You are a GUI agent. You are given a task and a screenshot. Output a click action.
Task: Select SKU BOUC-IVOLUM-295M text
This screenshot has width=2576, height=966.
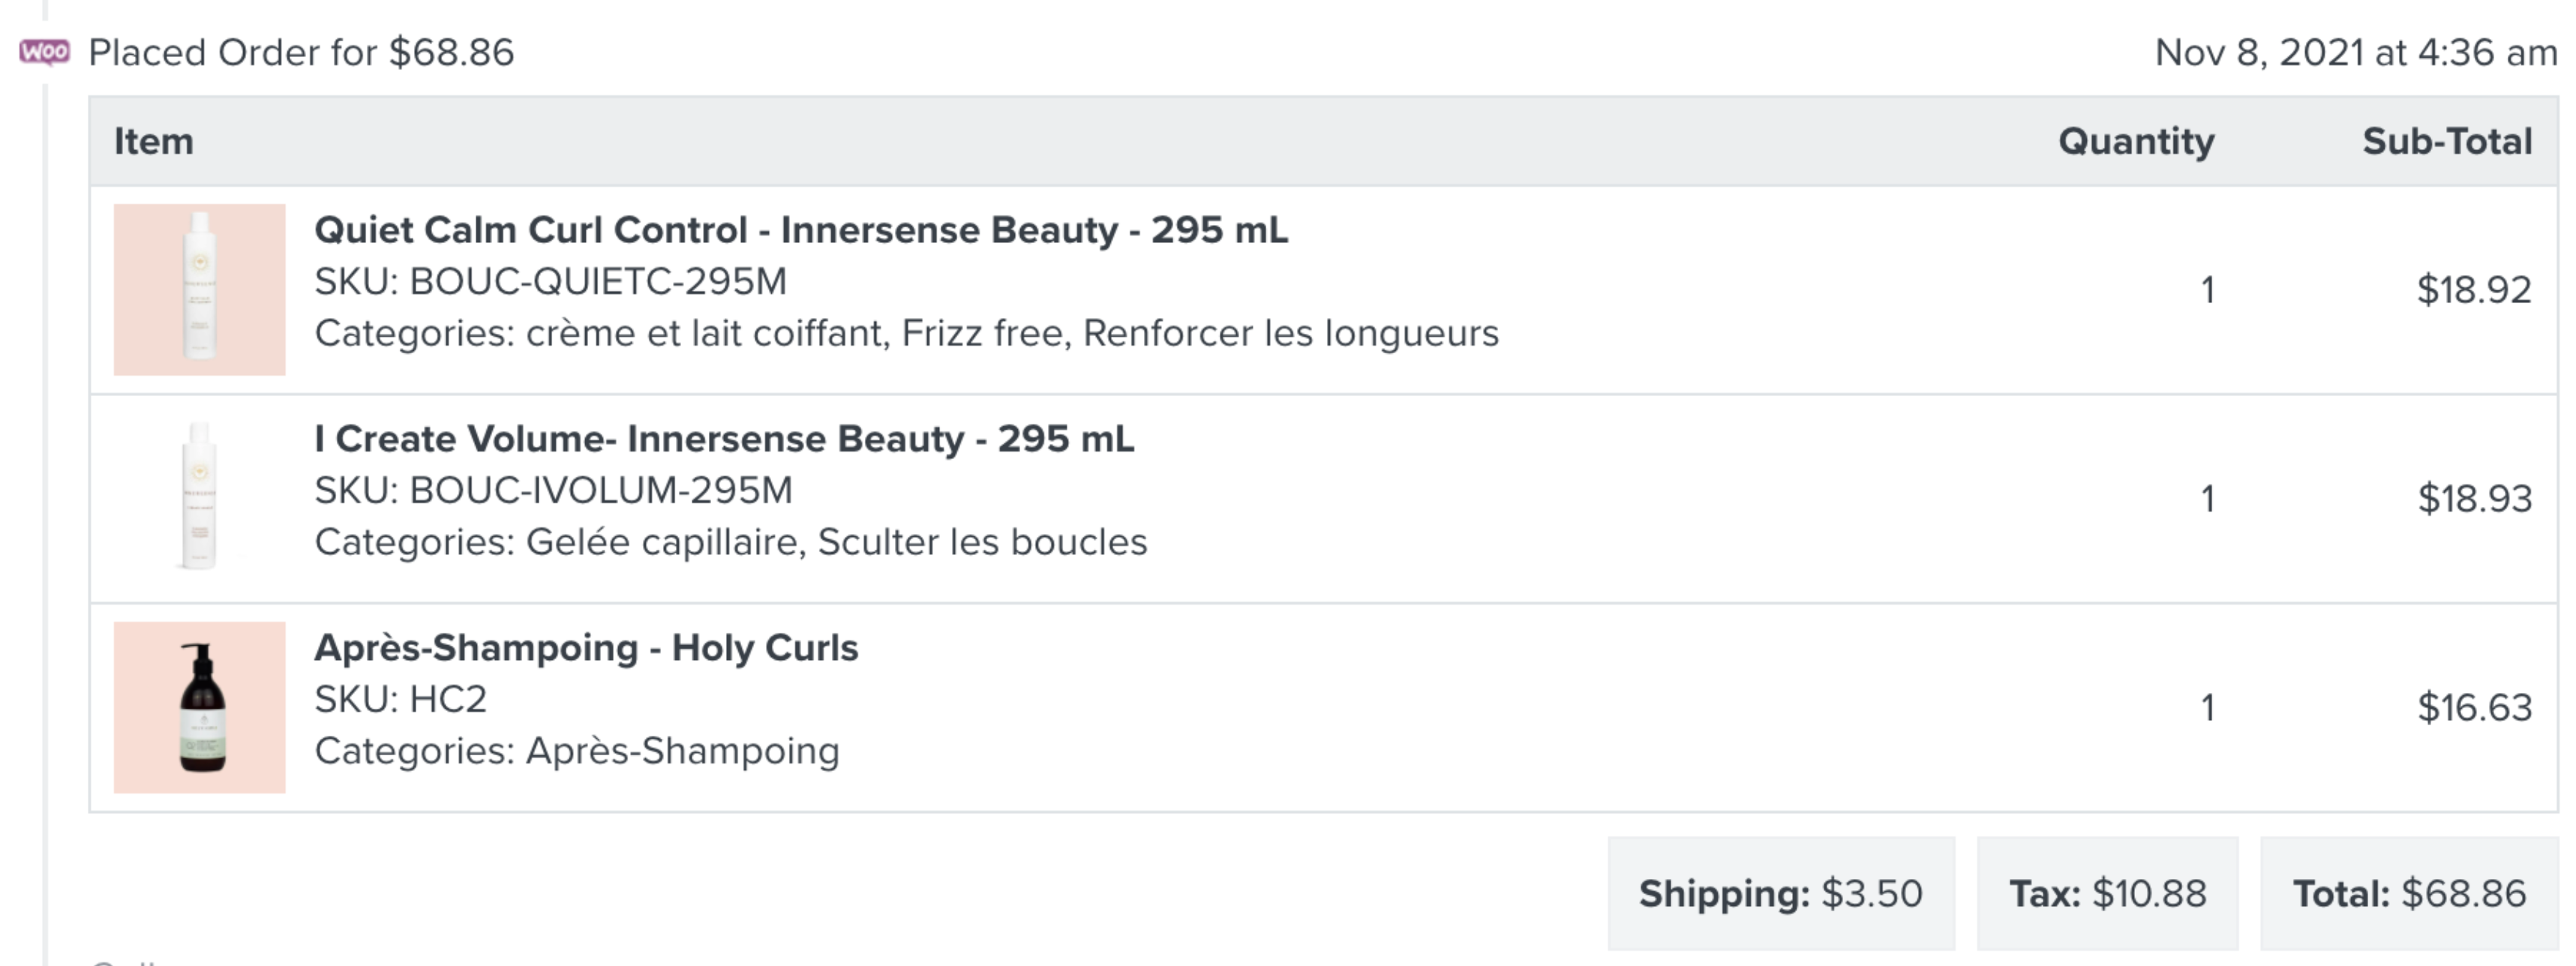[553, 491]
